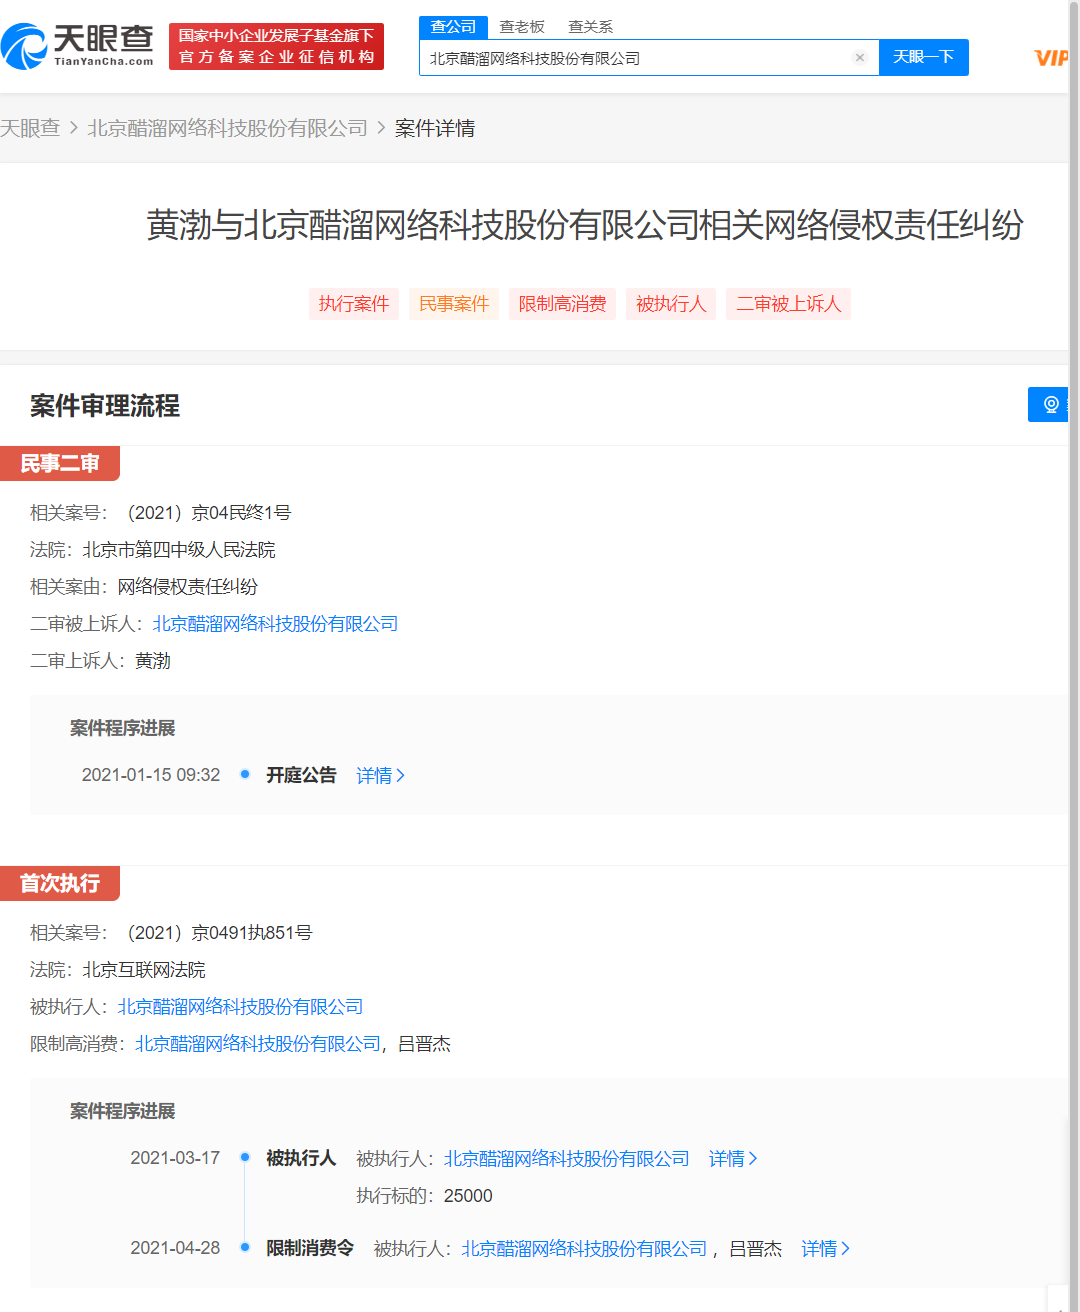The height and width of the screenshot is (1312, 1080).
Task: Click the 天眼一下 search button
Action: click(923, 57)
